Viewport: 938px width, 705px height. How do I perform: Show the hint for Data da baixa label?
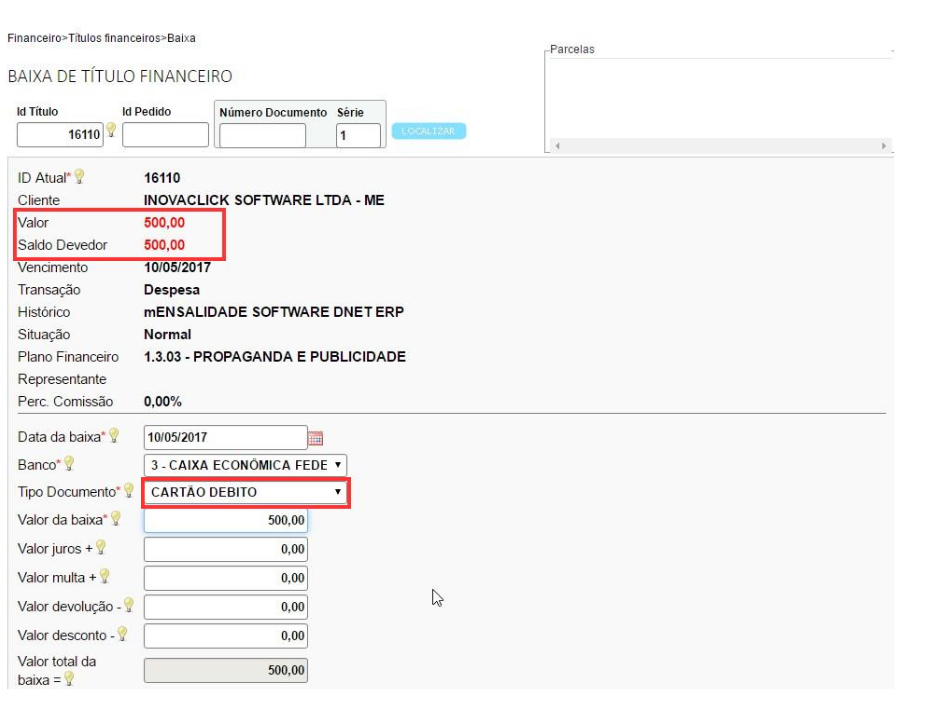pos(113,435)
